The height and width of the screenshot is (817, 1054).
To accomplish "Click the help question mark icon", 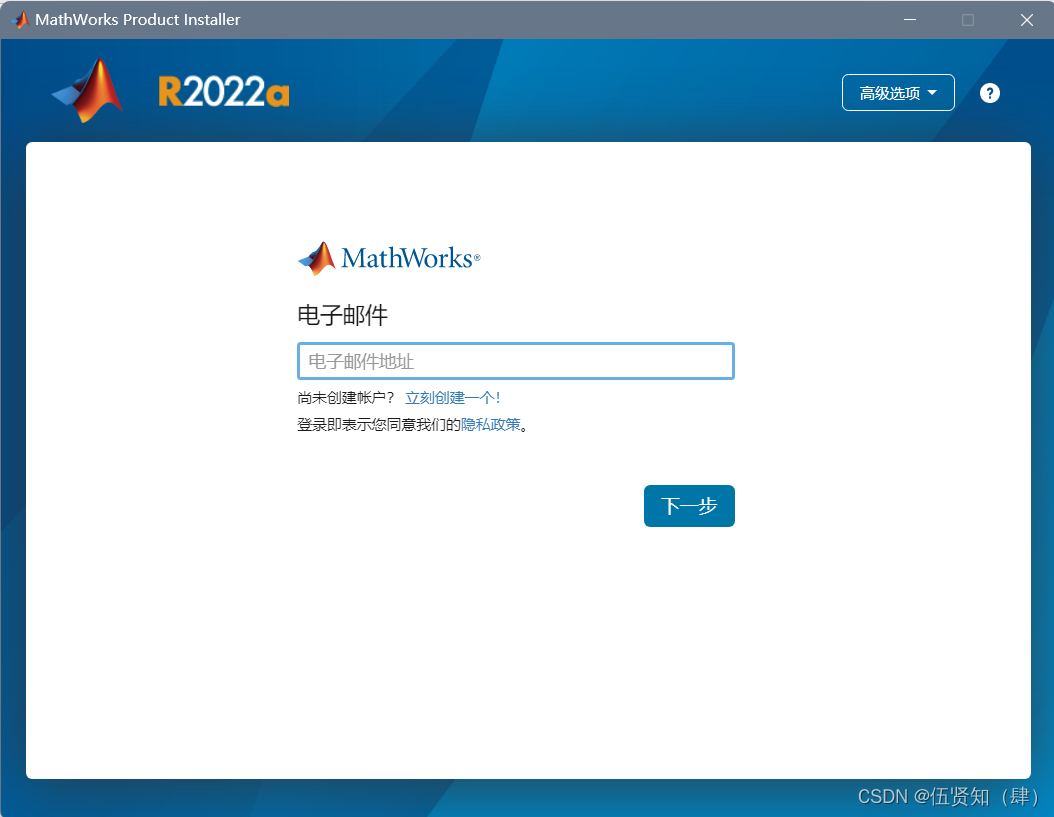I will [x=989, y=93].
